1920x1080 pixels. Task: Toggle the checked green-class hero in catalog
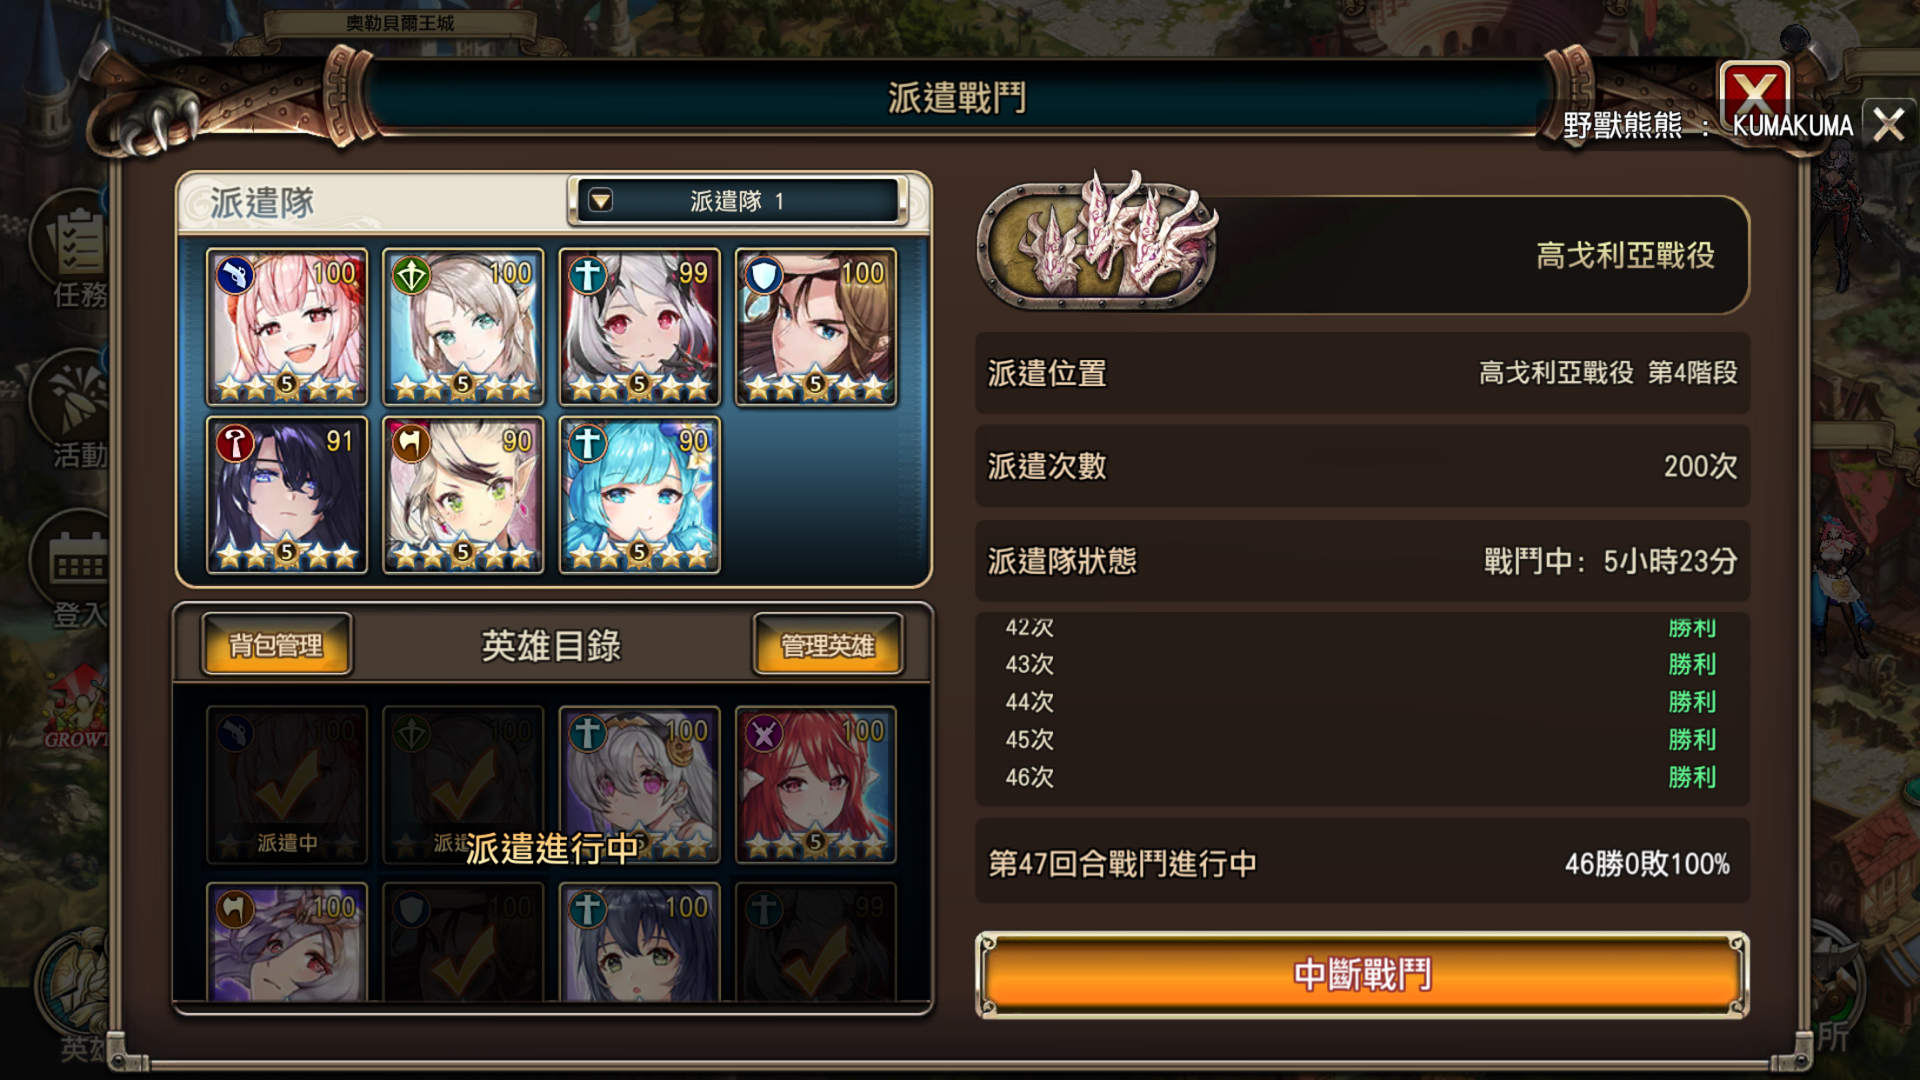tap(463, 785)
